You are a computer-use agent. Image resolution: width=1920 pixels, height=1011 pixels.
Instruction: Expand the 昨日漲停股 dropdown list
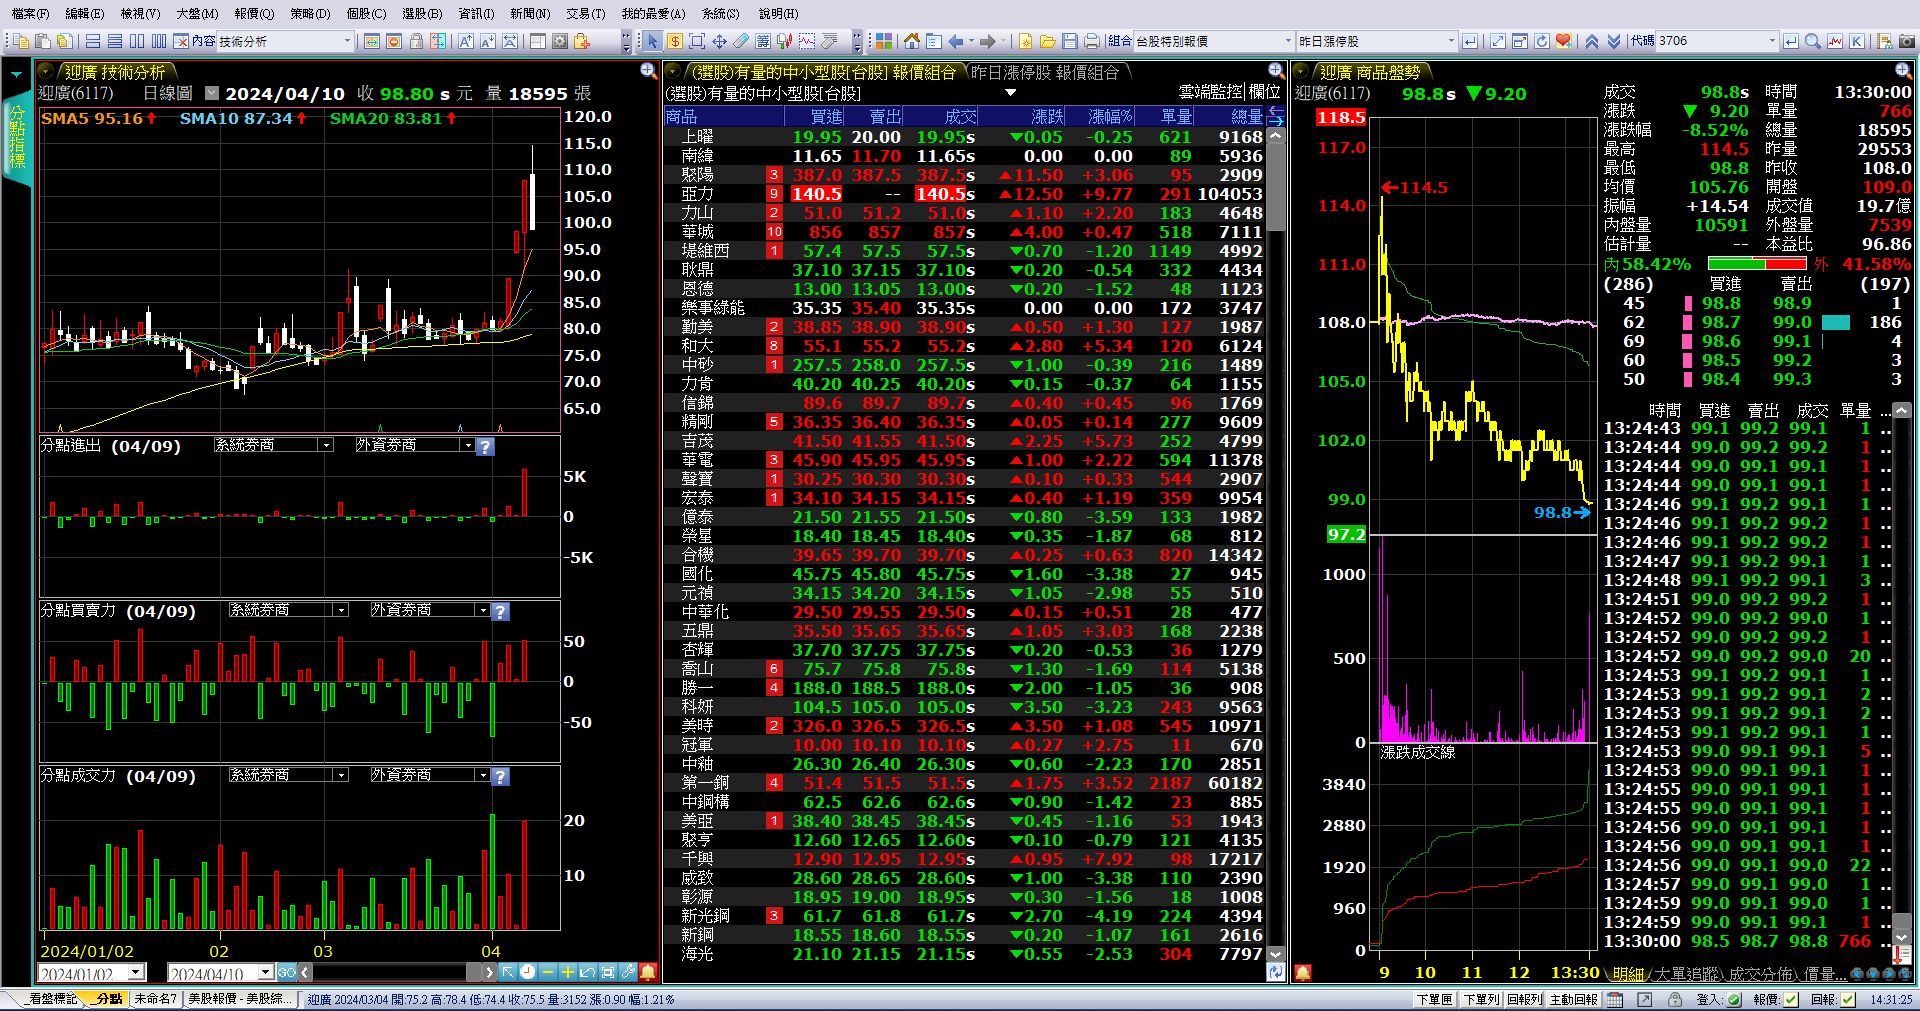point(1451,41)
